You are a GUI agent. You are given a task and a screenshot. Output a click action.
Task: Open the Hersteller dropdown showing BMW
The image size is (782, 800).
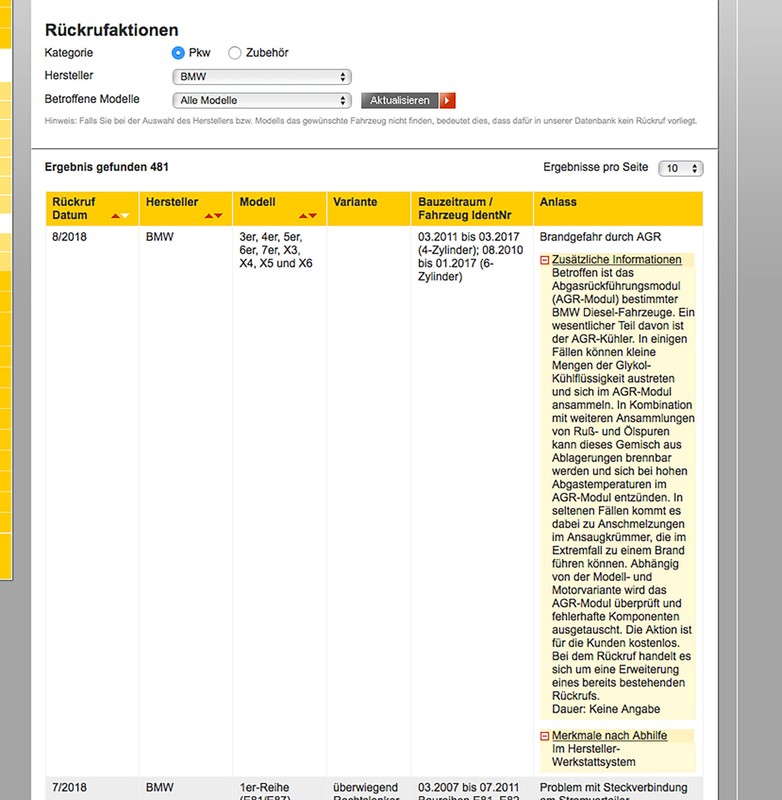[262, 77]
